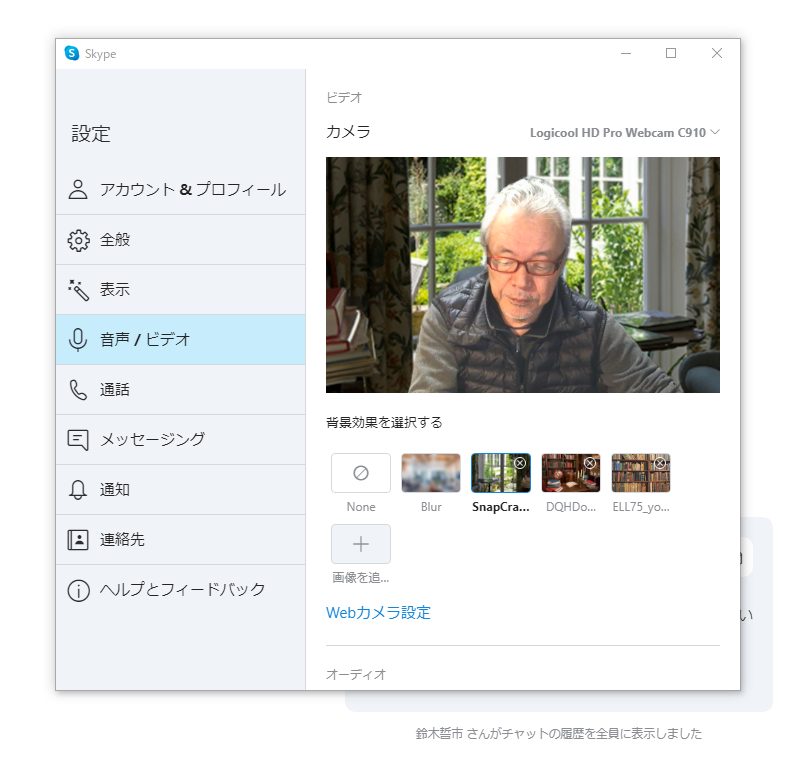Maximize the Skype settings window
Image resolution: width=788 pixels, height=768 pixels.
click(x=671, y=54)
